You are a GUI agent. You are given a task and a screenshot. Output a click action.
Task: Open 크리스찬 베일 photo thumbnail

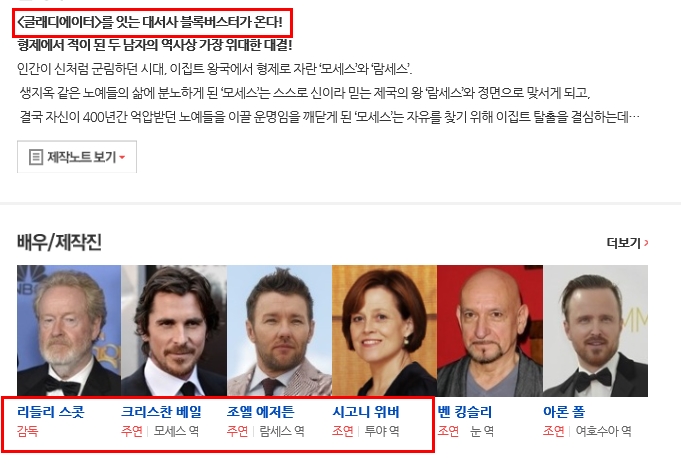click(x=174, y=331)
